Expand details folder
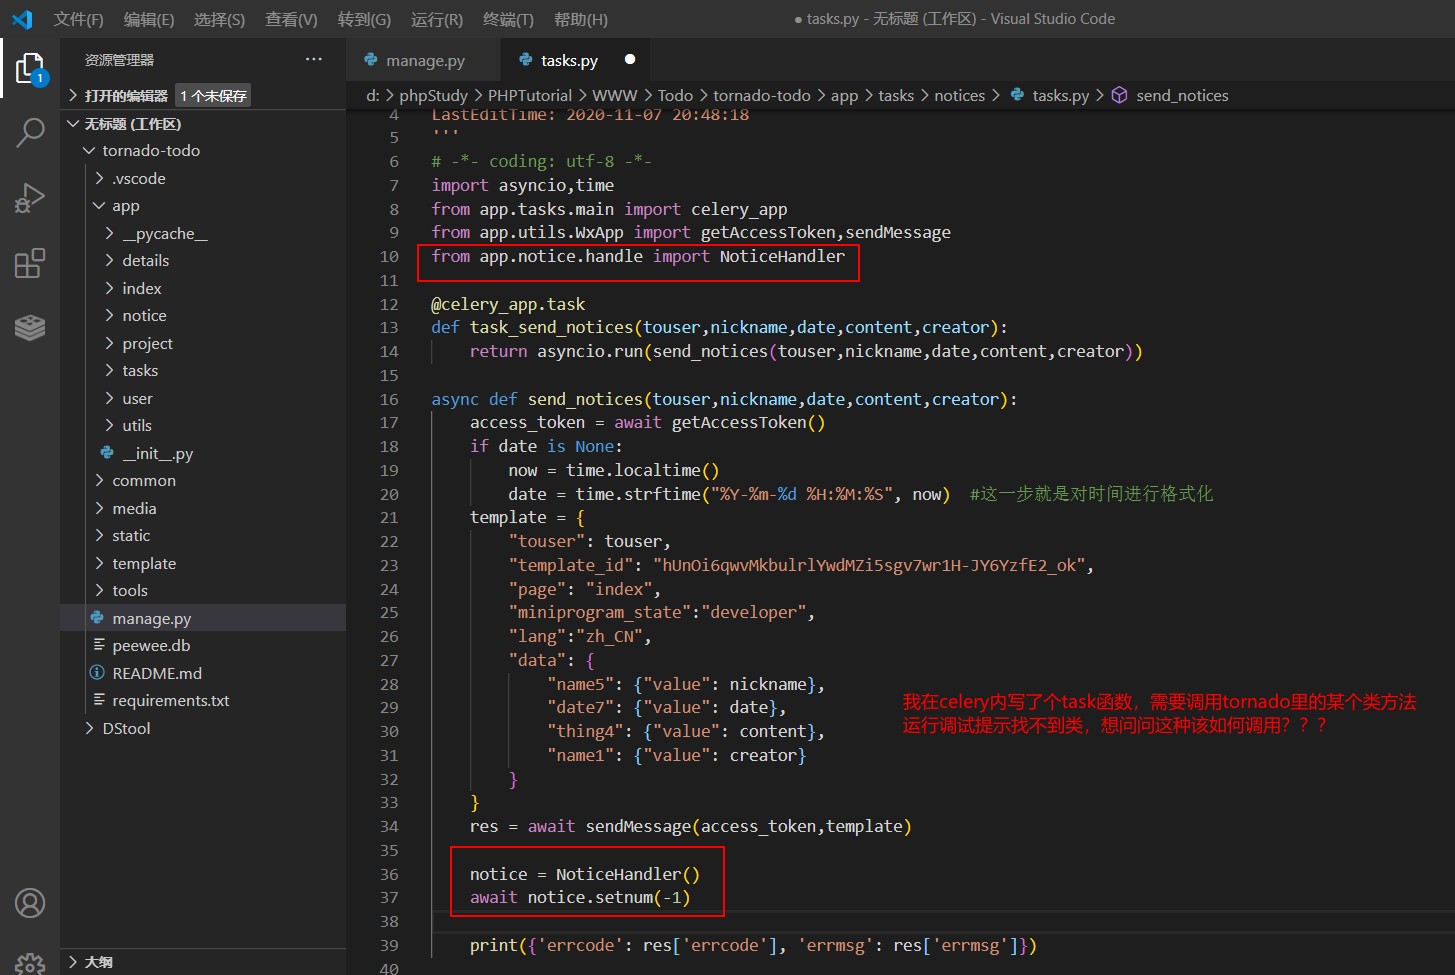The width and height of the screenshot is (1455, 975). (146, 260)
